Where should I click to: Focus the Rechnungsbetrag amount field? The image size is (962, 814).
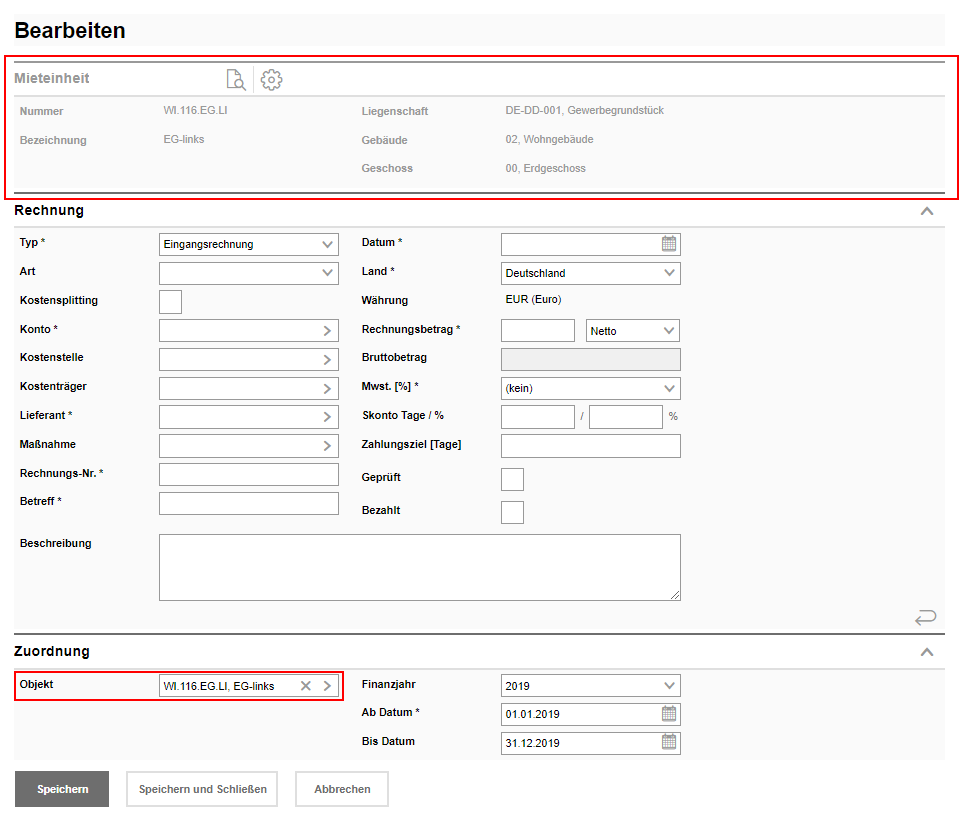point(537,331)
